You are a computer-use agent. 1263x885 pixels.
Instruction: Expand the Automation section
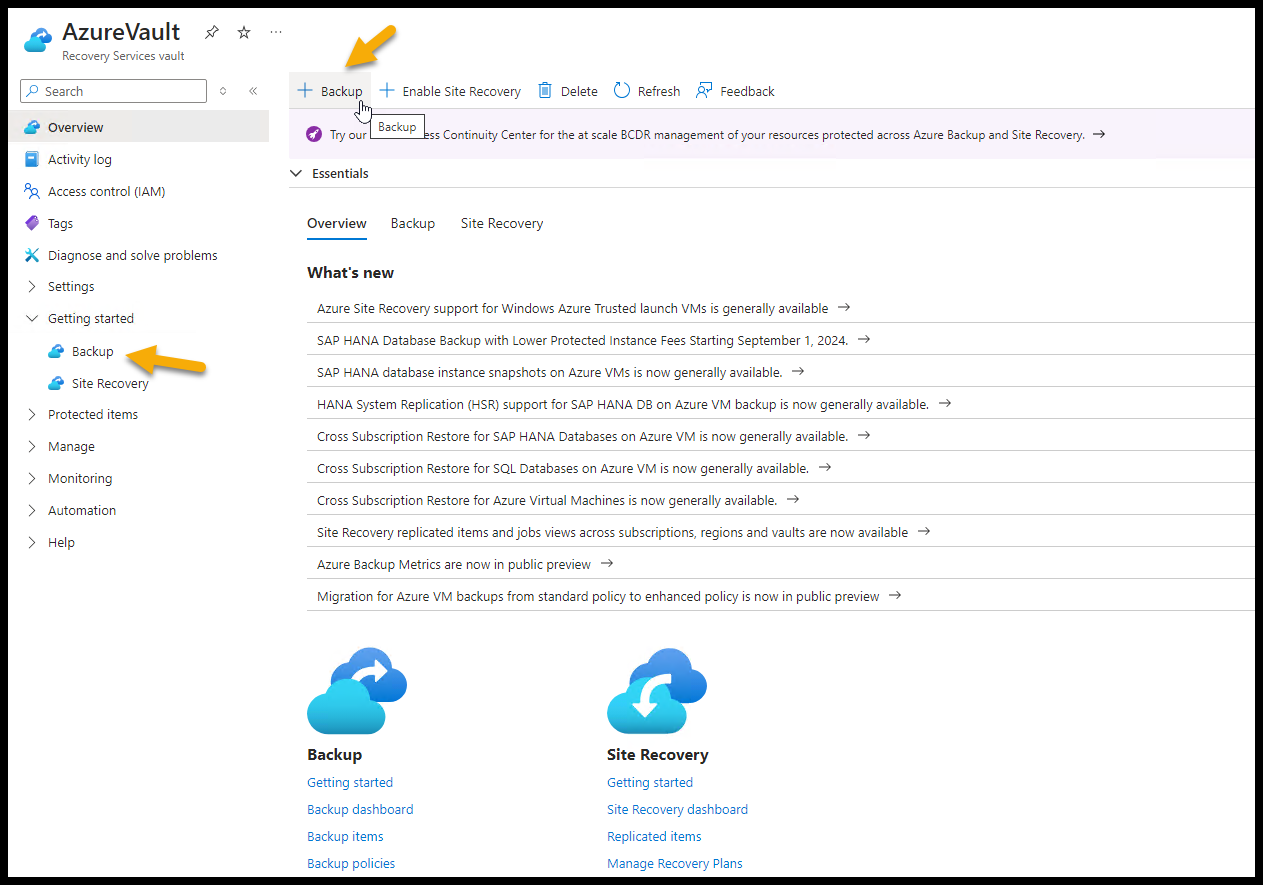tap(32, 511)
